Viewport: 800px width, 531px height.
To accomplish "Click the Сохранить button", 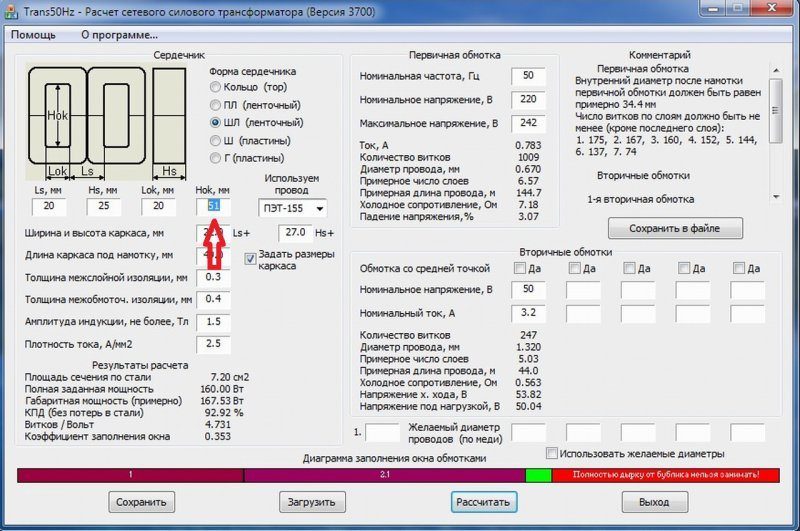I will (x=141, y=502).
